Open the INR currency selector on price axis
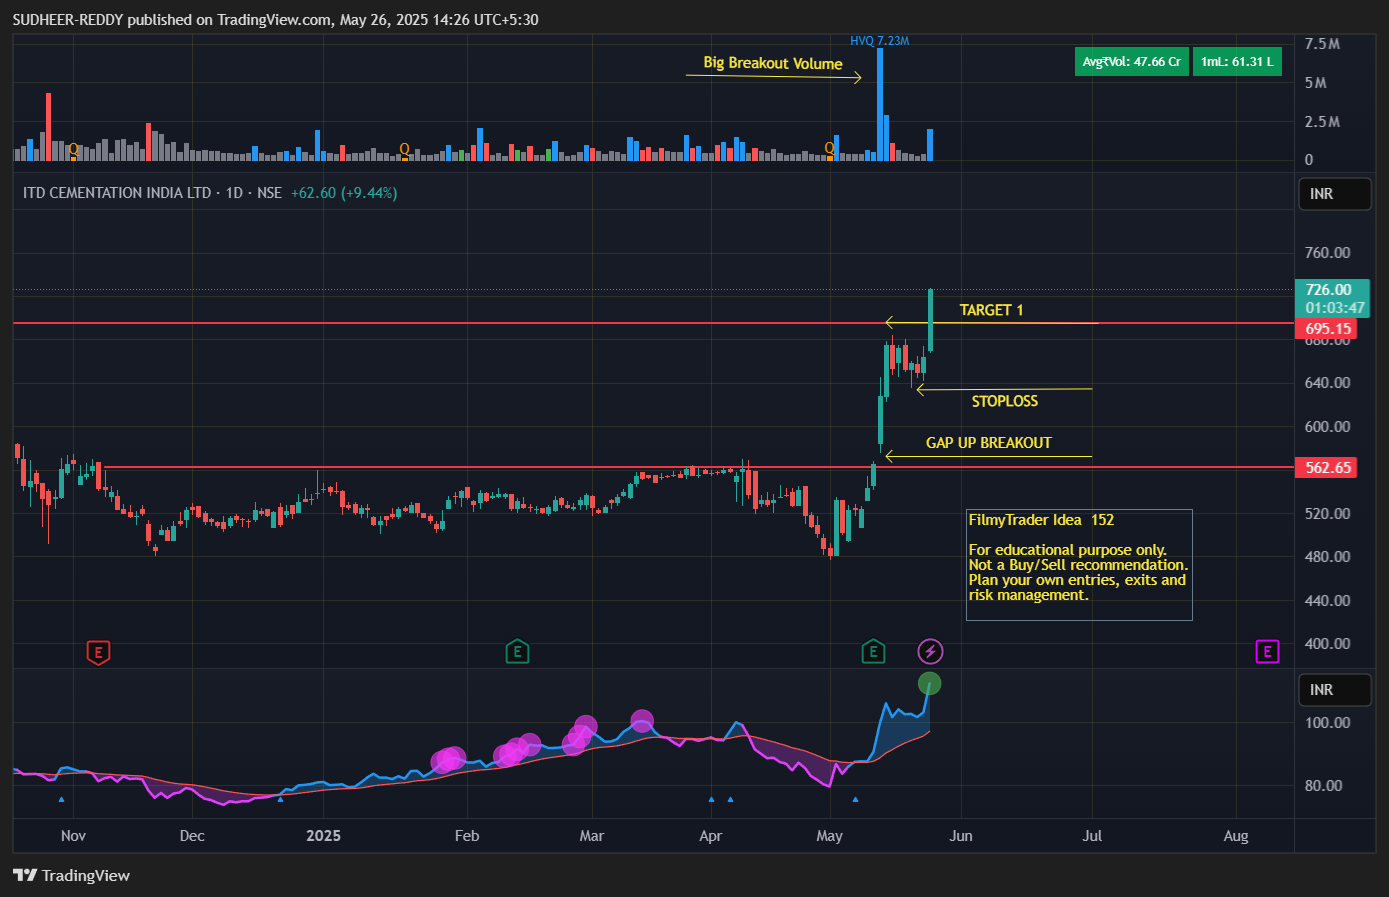 tap(1334, 194)
